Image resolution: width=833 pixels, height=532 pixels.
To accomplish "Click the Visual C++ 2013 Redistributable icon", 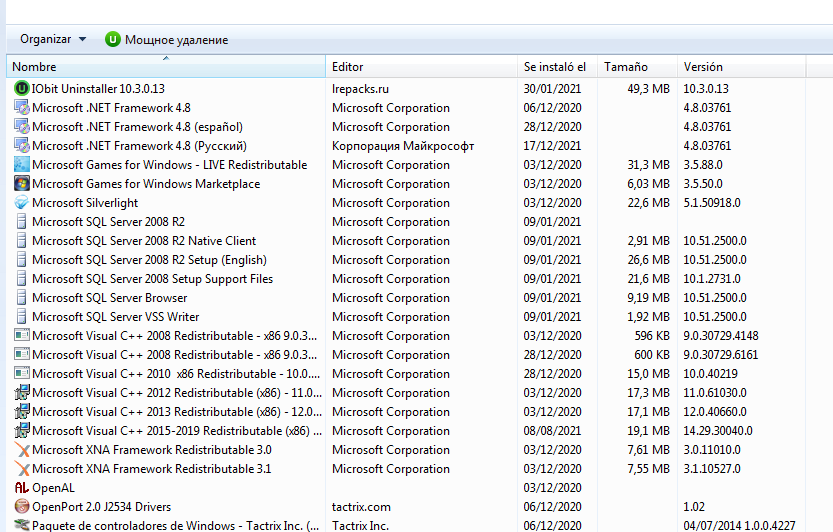I will pyautogui.click(x=22, y=412).
